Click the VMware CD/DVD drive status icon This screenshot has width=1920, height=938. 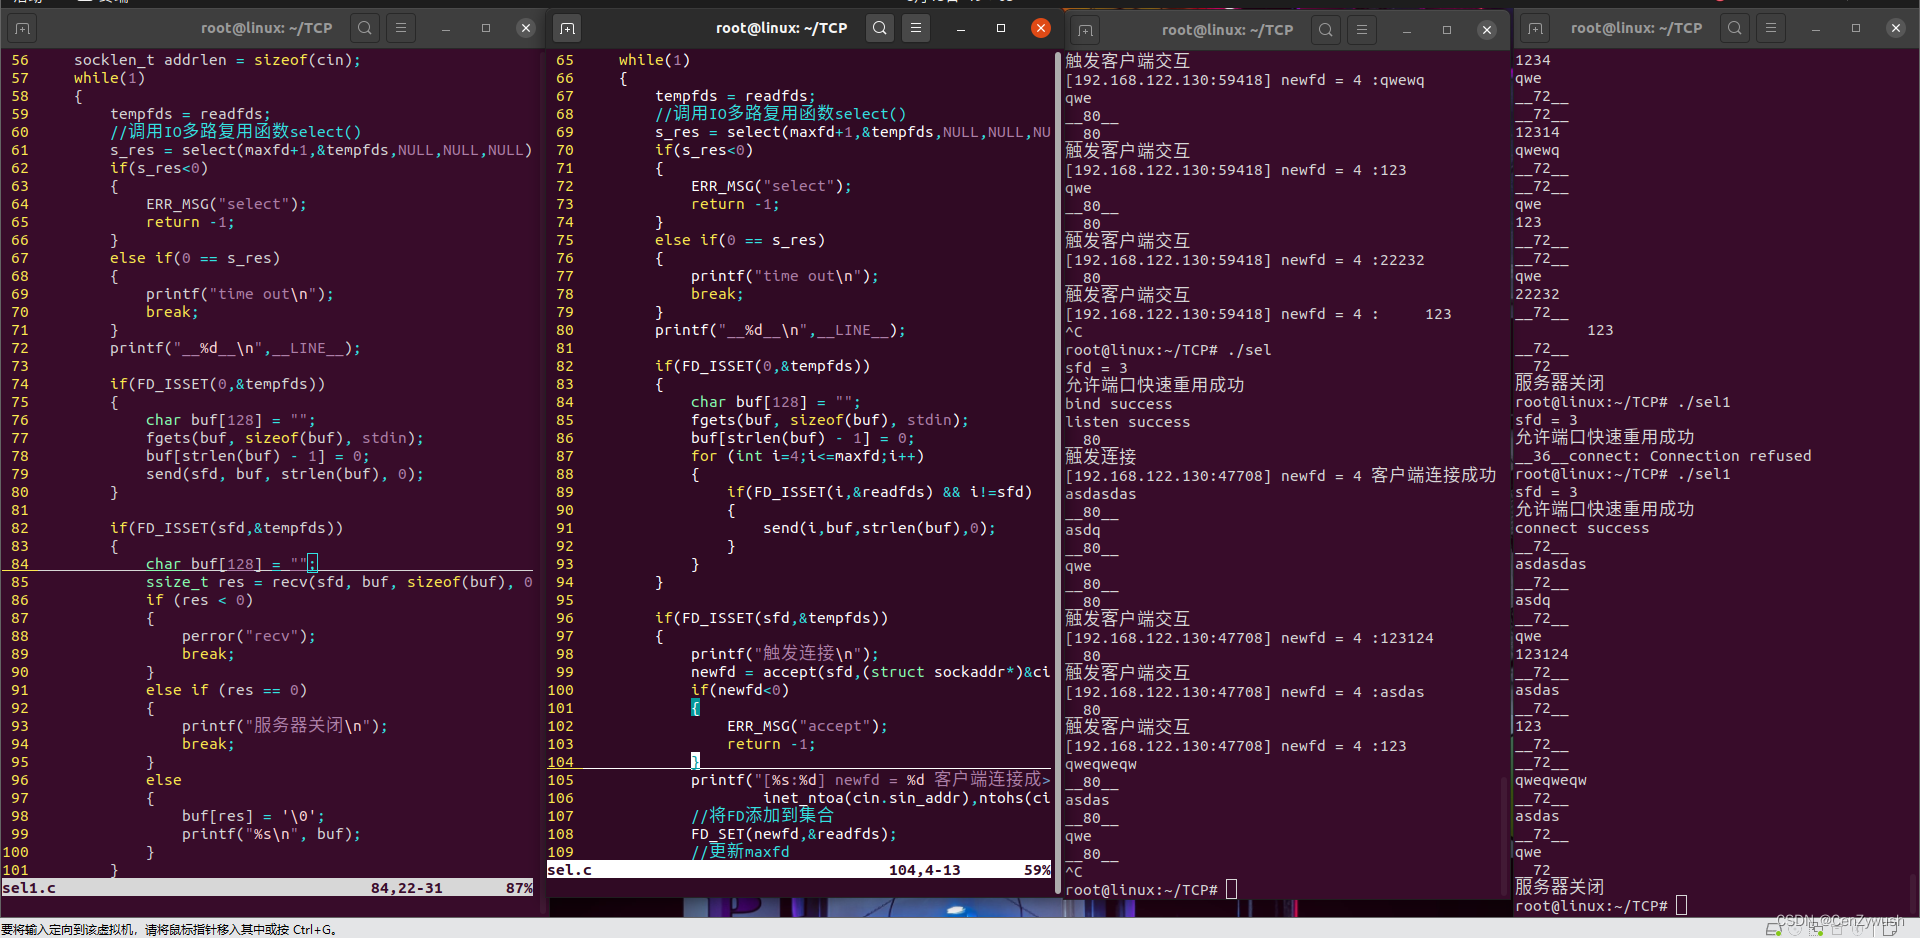click(x=1795, y=929)
